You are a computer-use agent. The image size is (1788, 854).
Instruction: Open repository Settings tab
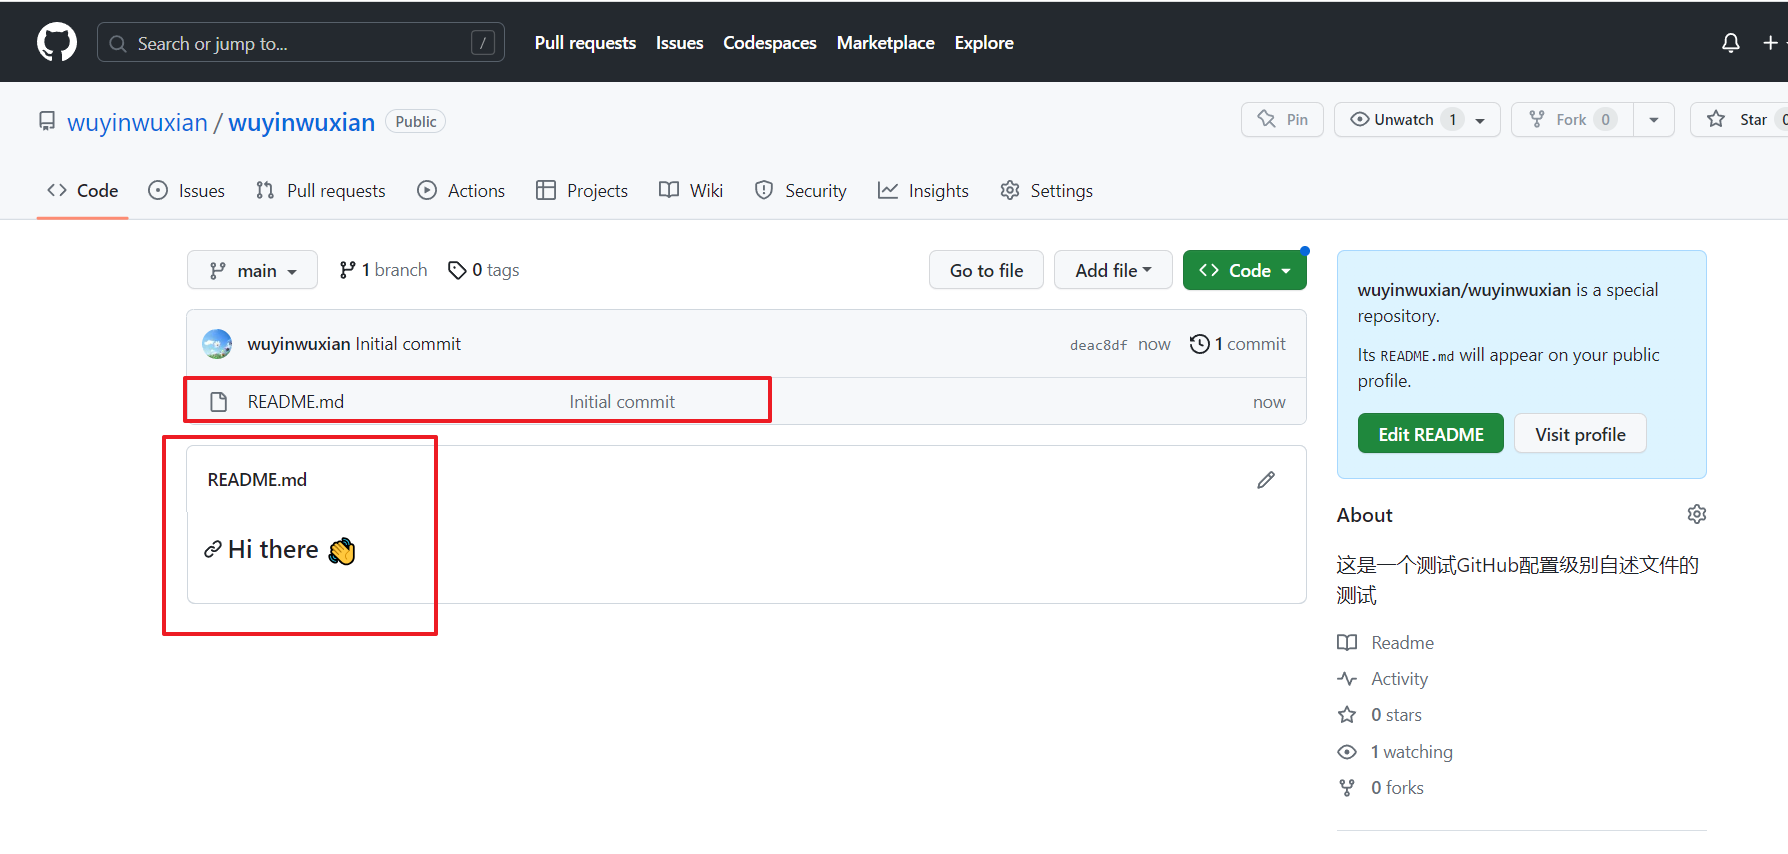pos(1046,190)
